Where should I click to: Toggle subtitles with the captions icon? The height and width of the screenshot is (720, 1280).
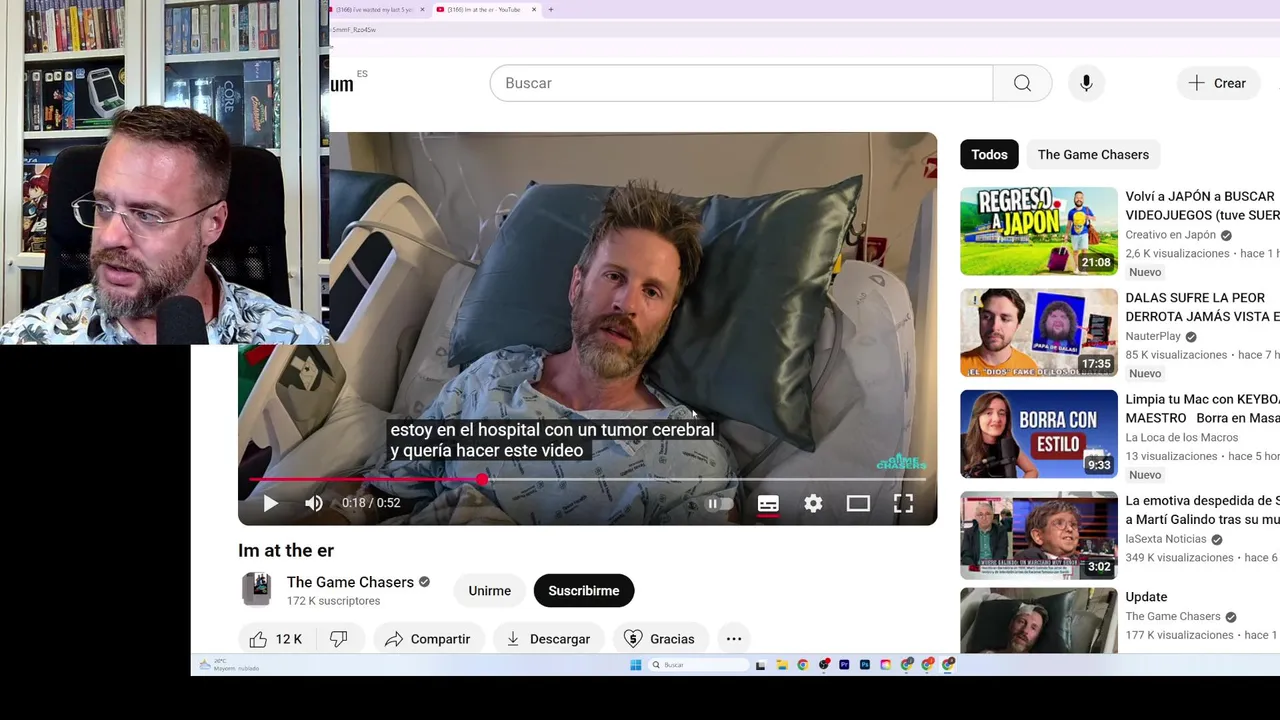pos(768,503)
